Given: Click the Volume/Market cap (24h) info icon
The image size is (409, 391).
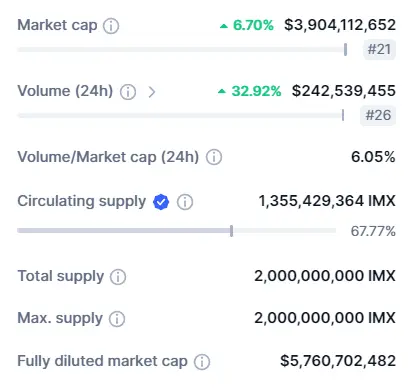Looking at the screenshot, I should 214,157.
